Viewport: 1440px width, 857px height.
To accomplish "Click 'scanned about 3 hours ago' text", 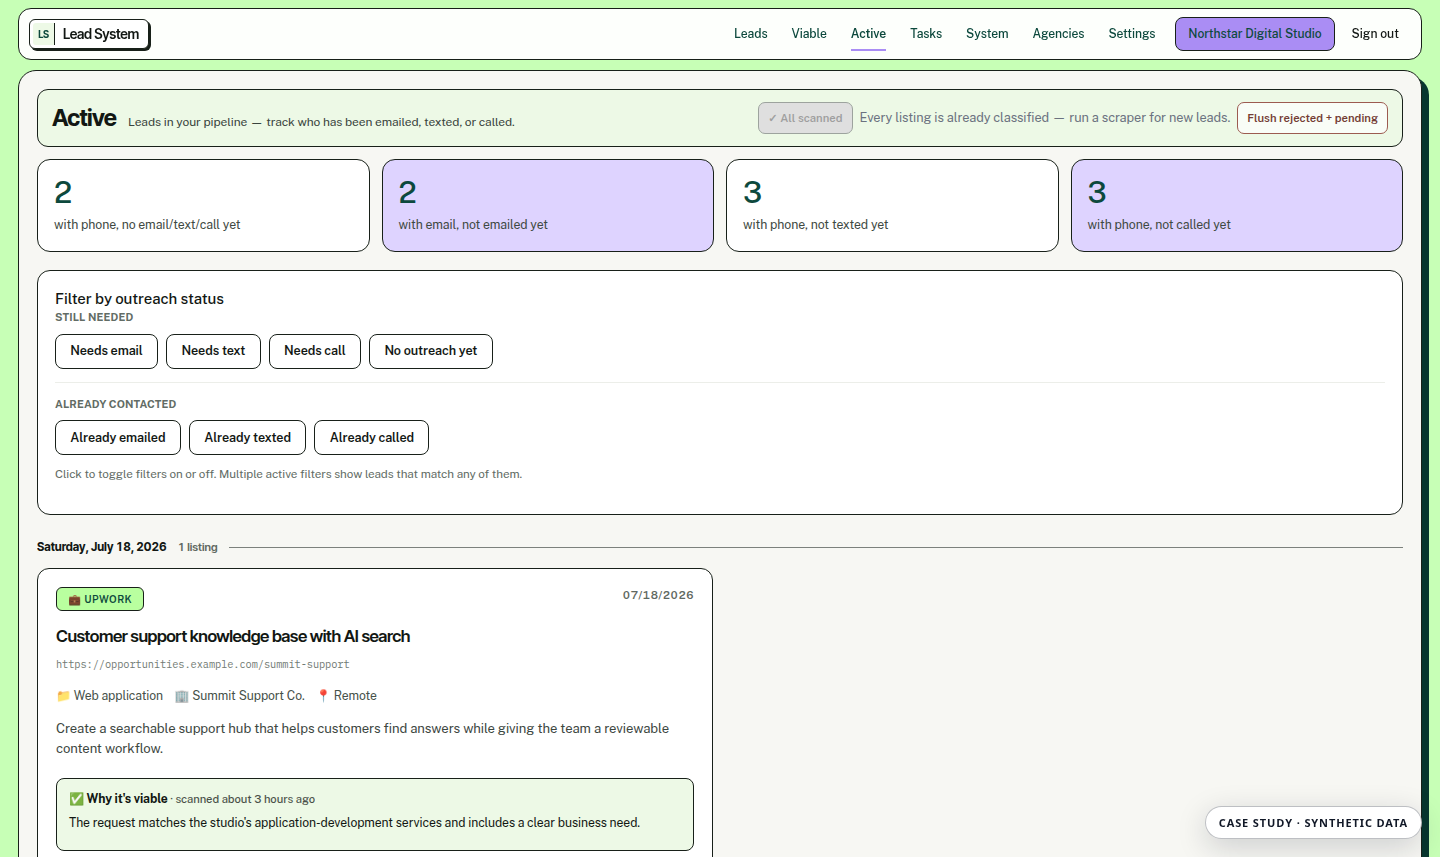I will pos(245,800).
